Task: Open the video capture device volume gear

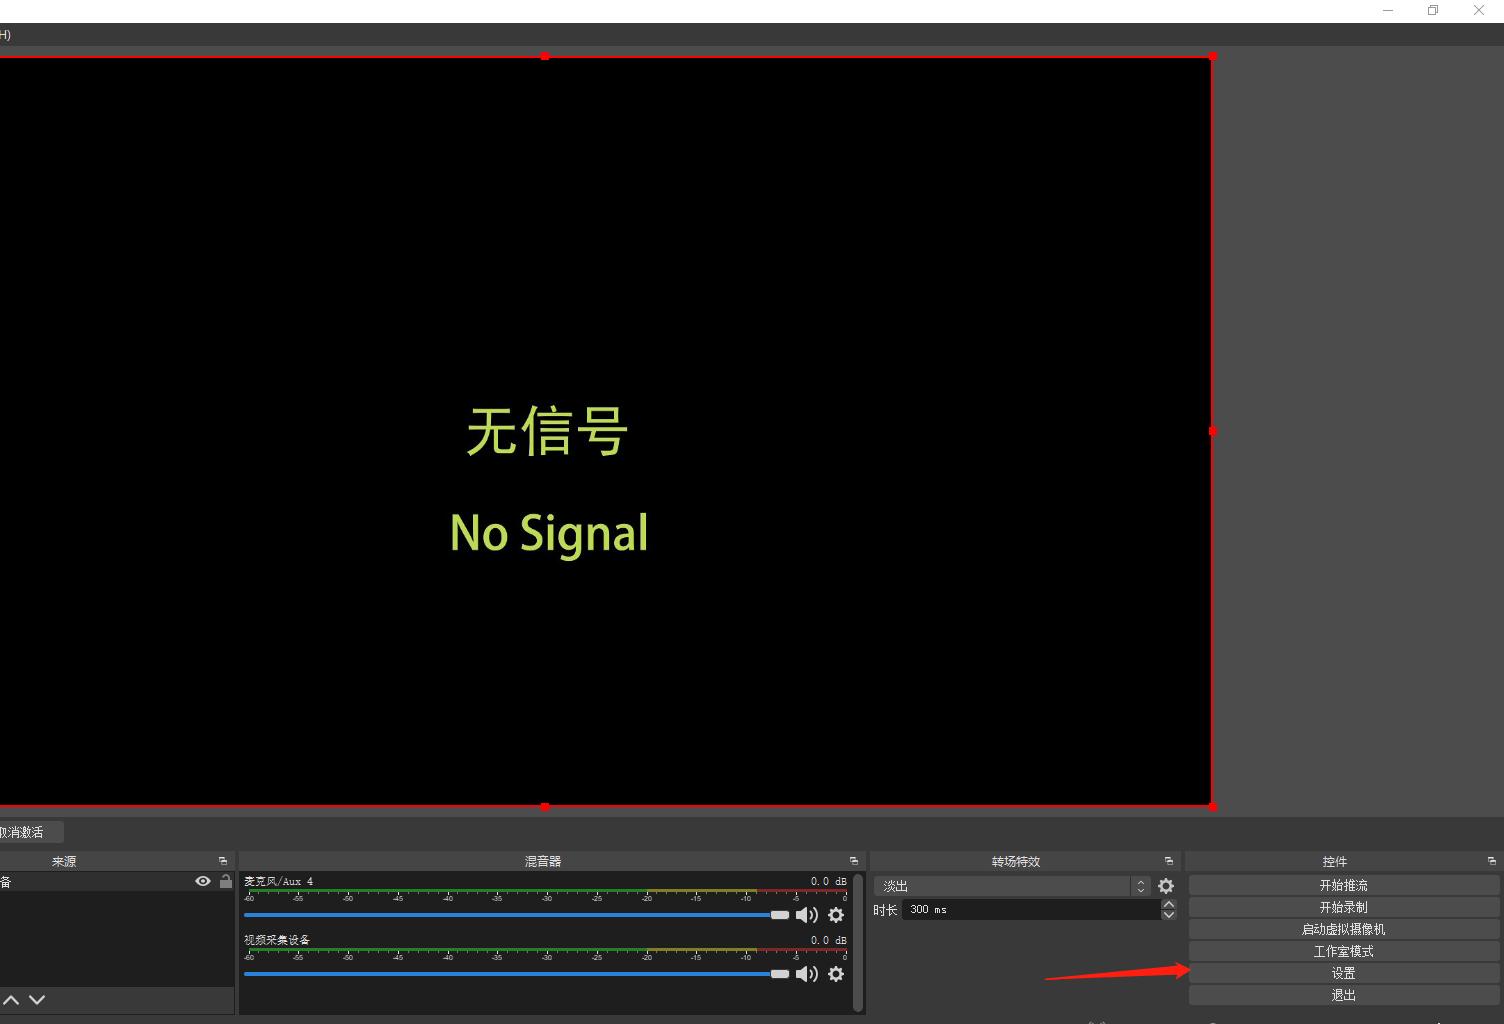Action: 836,974
